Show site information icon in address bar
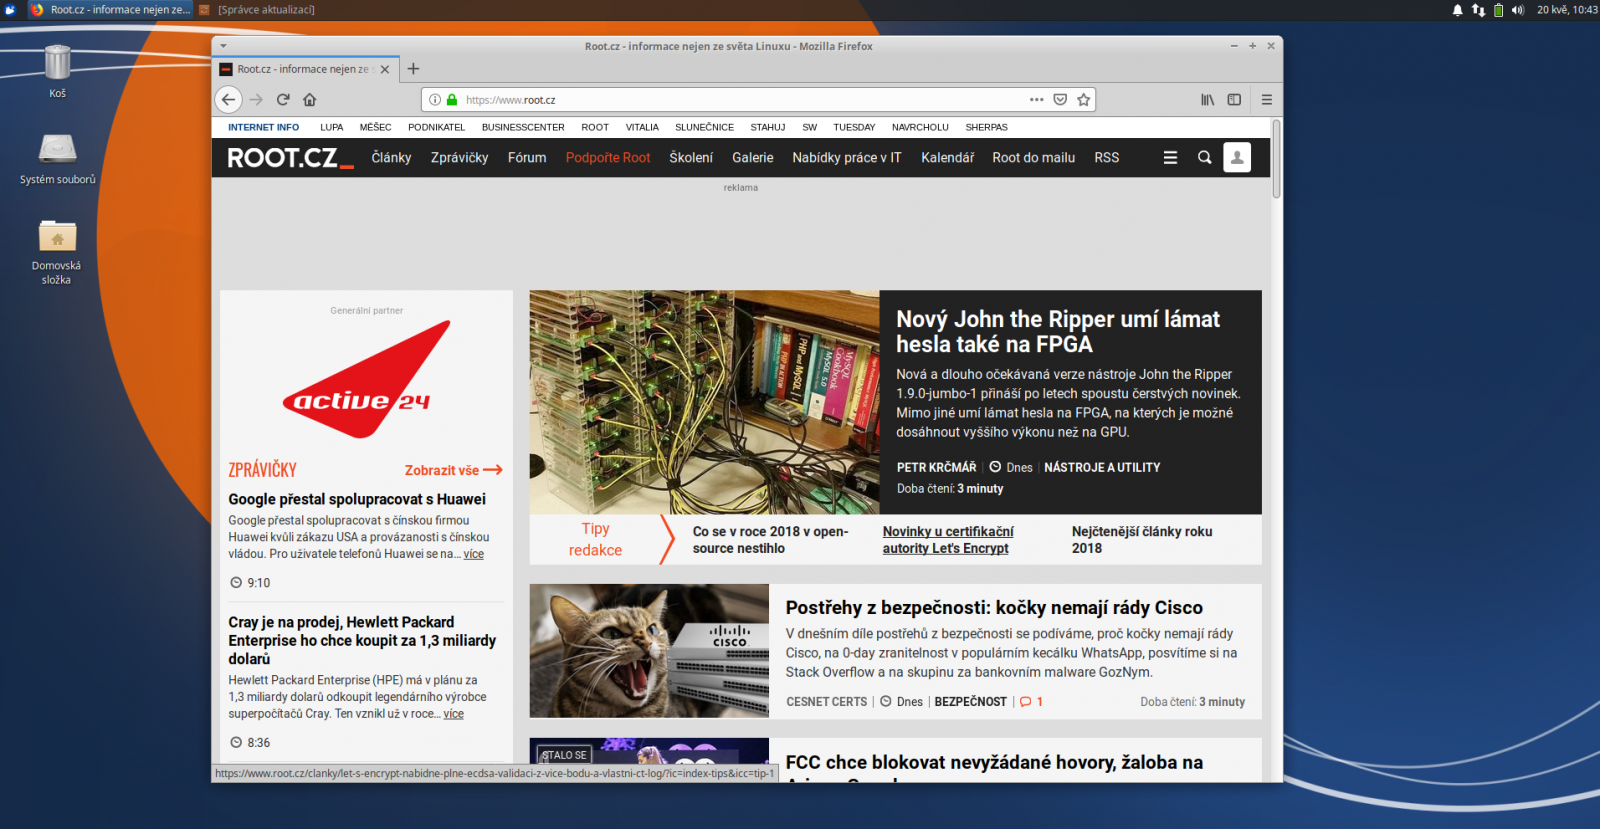The height and width of the screenshot is (829, 1600). tap(435, 100)
